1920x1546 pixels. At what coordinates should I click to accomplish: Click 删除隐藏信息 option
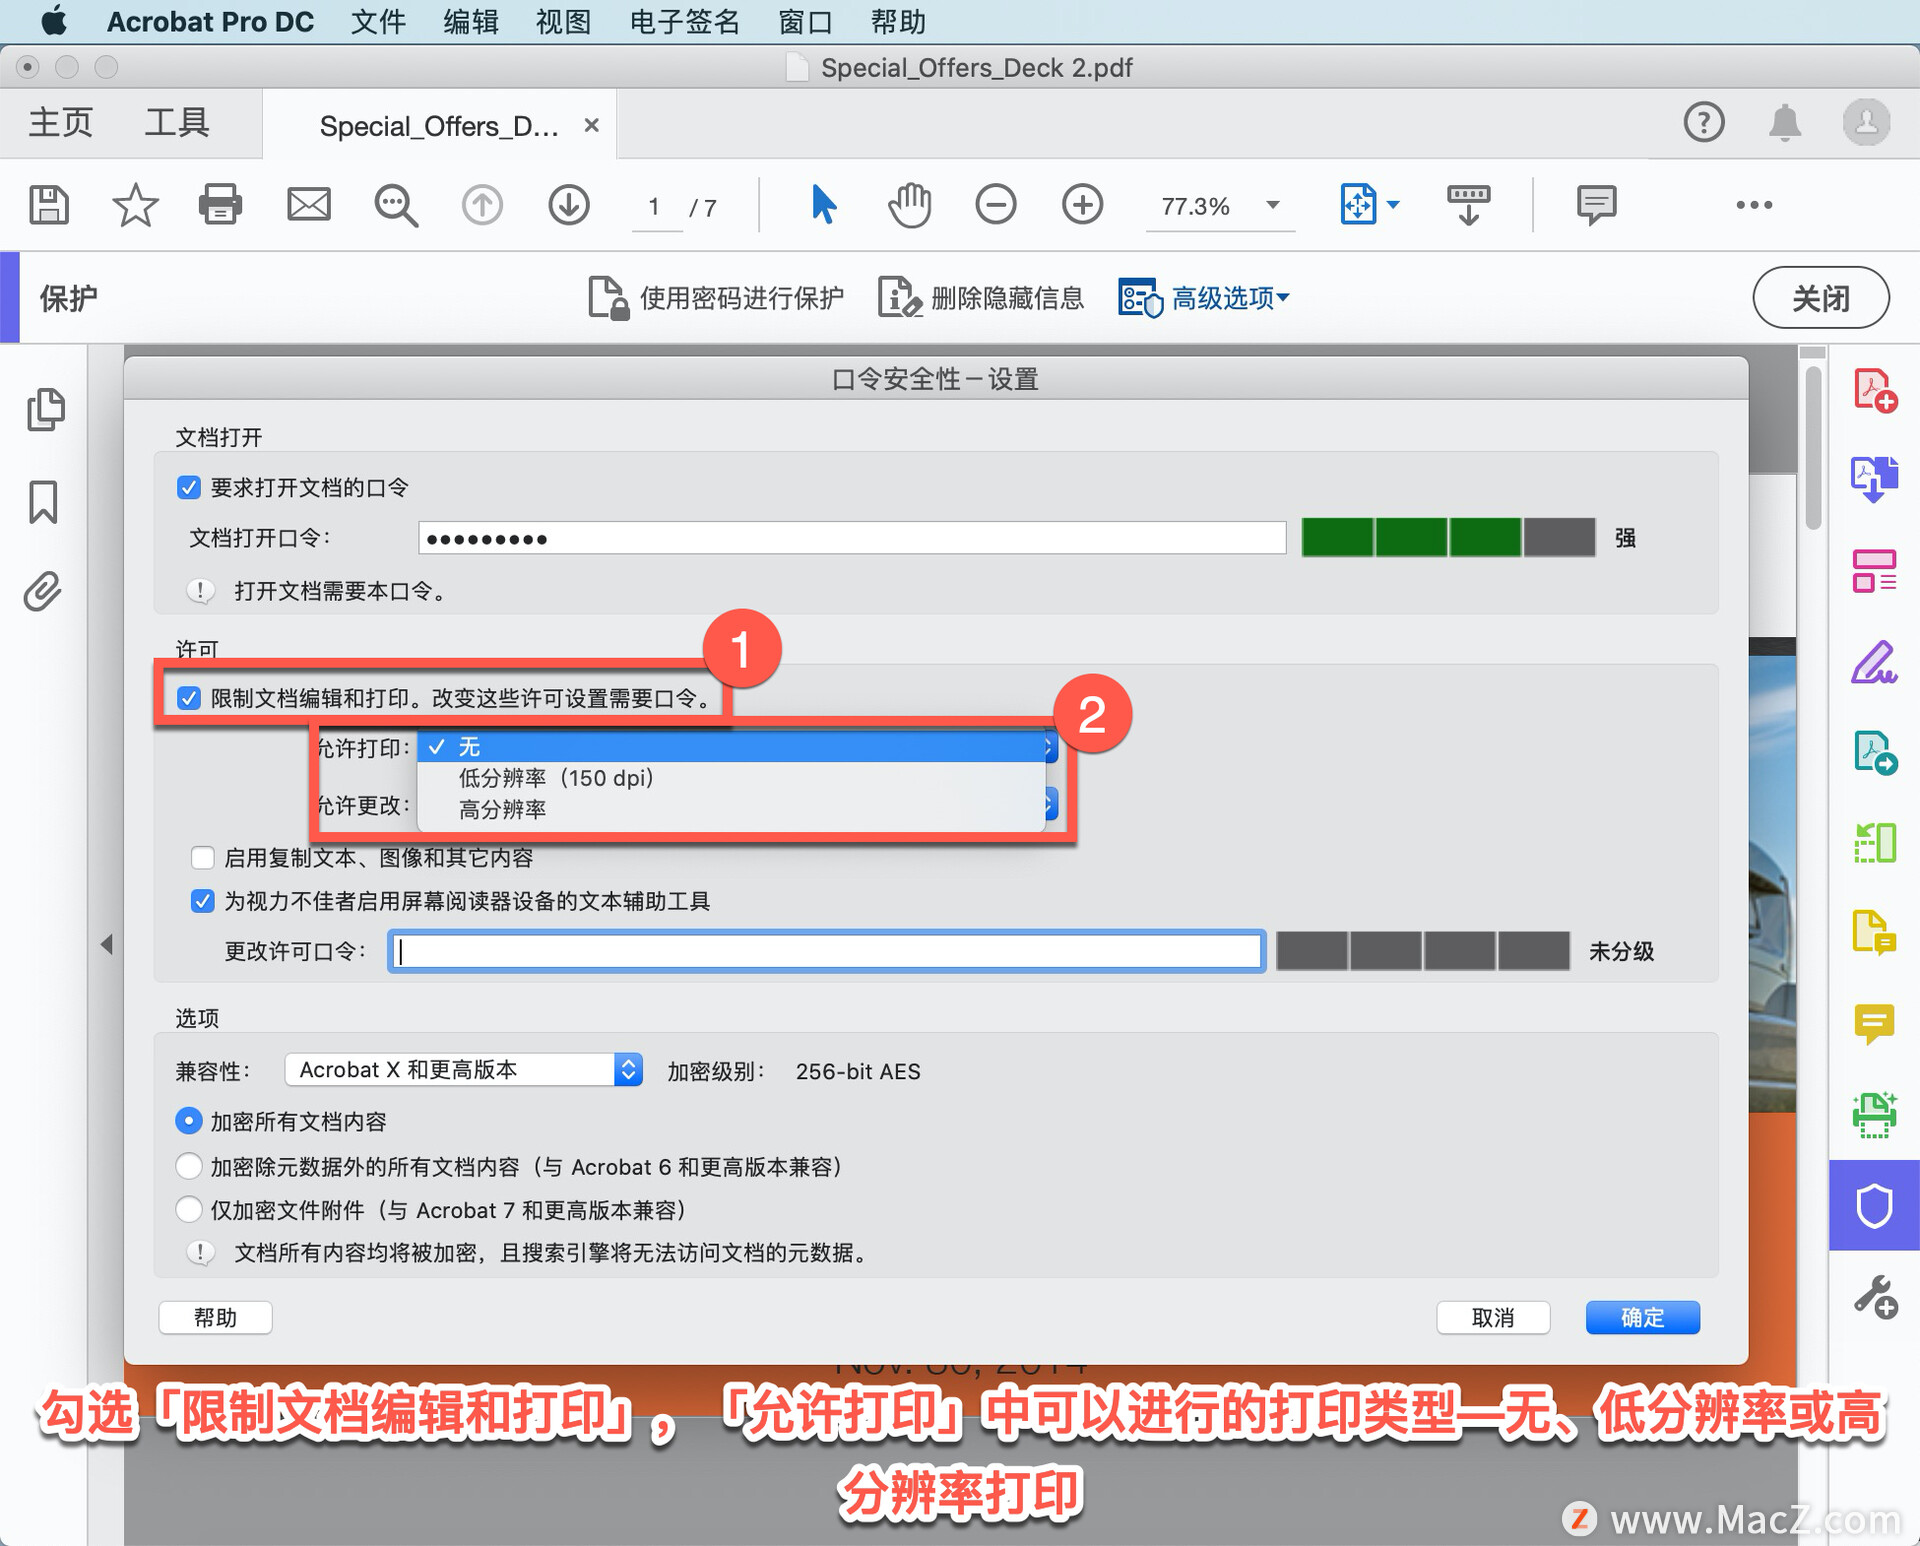(981, 298)
